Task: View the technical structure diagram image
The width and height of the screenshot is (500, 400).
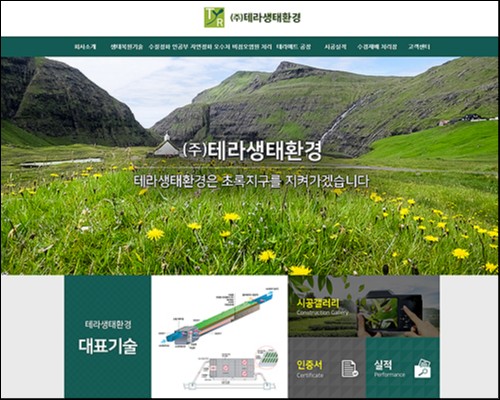Action: (220, 337)
